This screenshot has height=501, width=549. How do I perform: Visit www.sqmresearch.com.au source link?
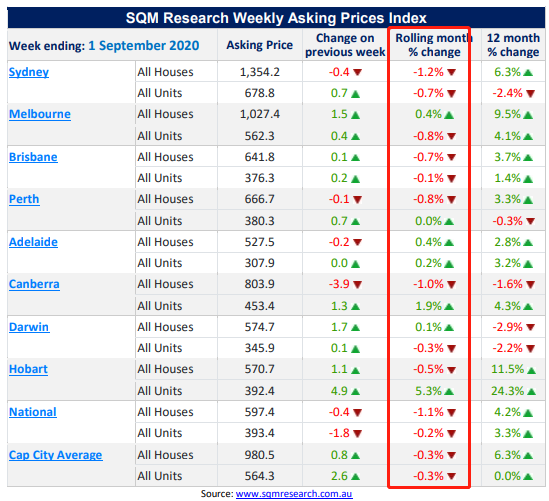(x=294, y=494)
